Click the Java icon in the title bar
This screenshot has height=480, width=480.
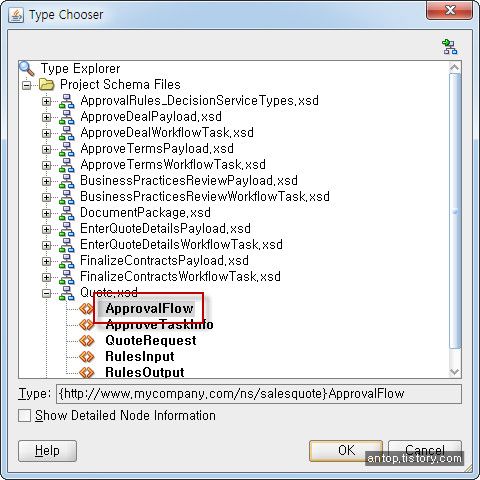point(16,15)
